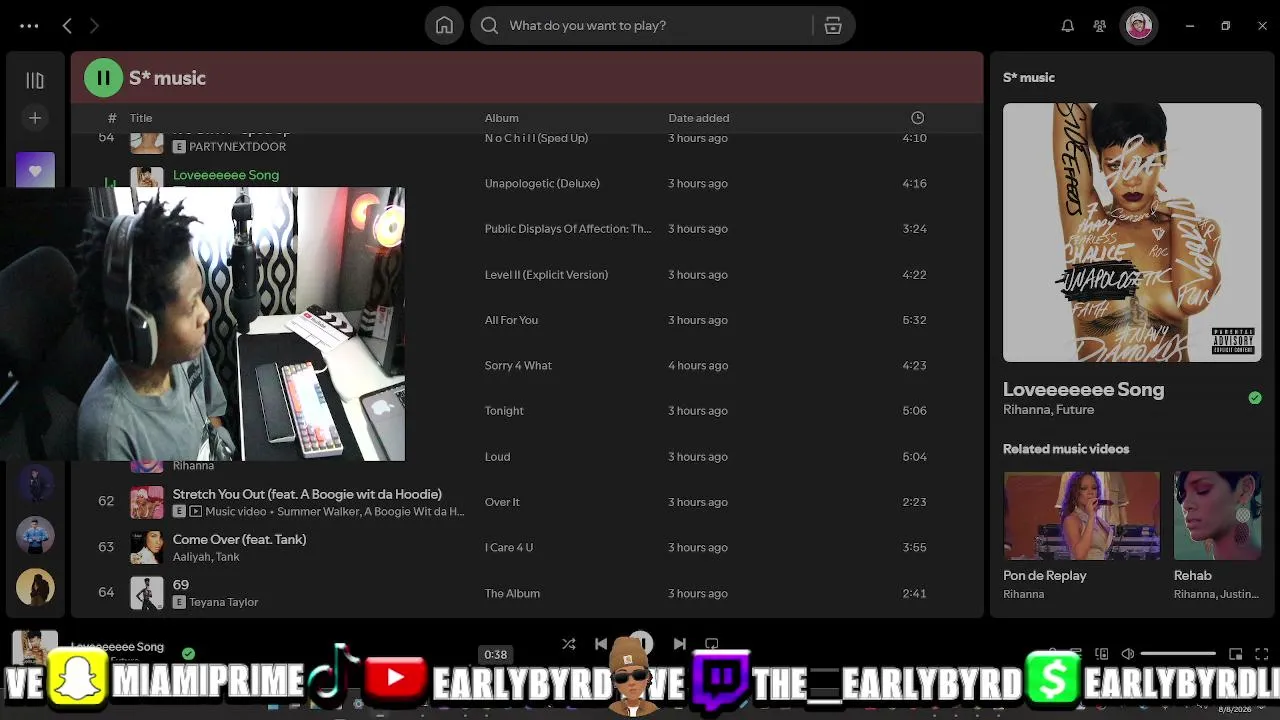Open the All For You album
The height and width of the screenshot is (720, 1280).
pos(511,320)
